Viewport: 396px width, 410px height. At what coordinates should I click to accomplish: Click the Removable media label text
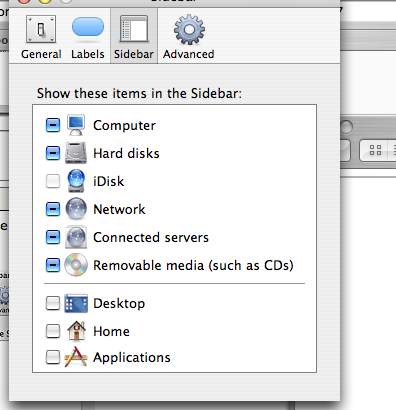pyautogui.click(x=193, y=266)
